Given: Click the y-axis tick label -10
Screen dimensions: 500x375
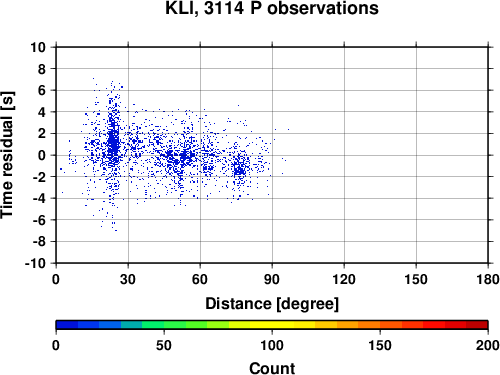Looking at the screenshot, I should click(35, 263).
